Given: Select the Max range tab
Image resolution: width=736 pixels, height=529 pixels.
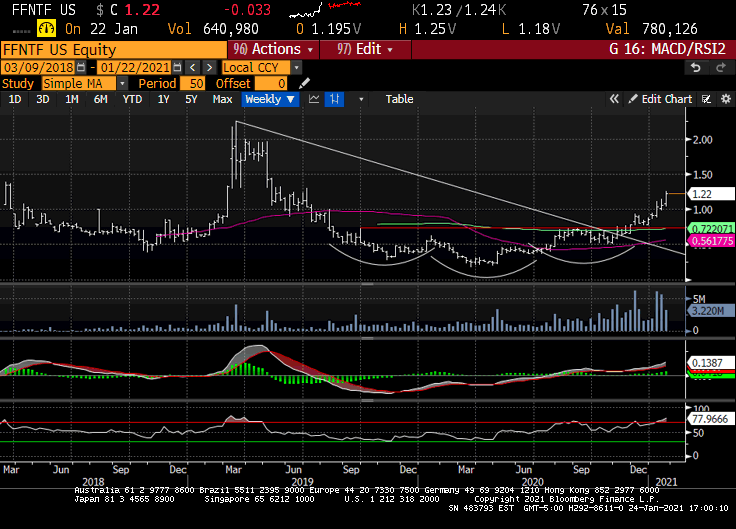Looking at the screenshot, I should (x=222, y=99).
